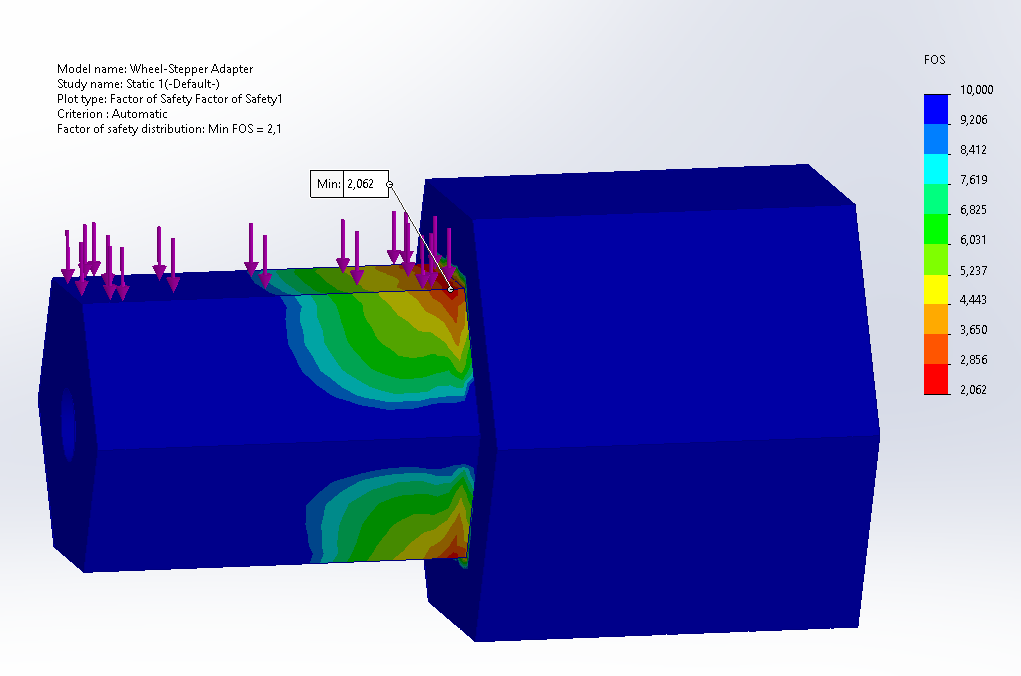Pick the cyan legend band
Screen dimensions: 1021x676
pyautogui.click(x=936, y=169)
